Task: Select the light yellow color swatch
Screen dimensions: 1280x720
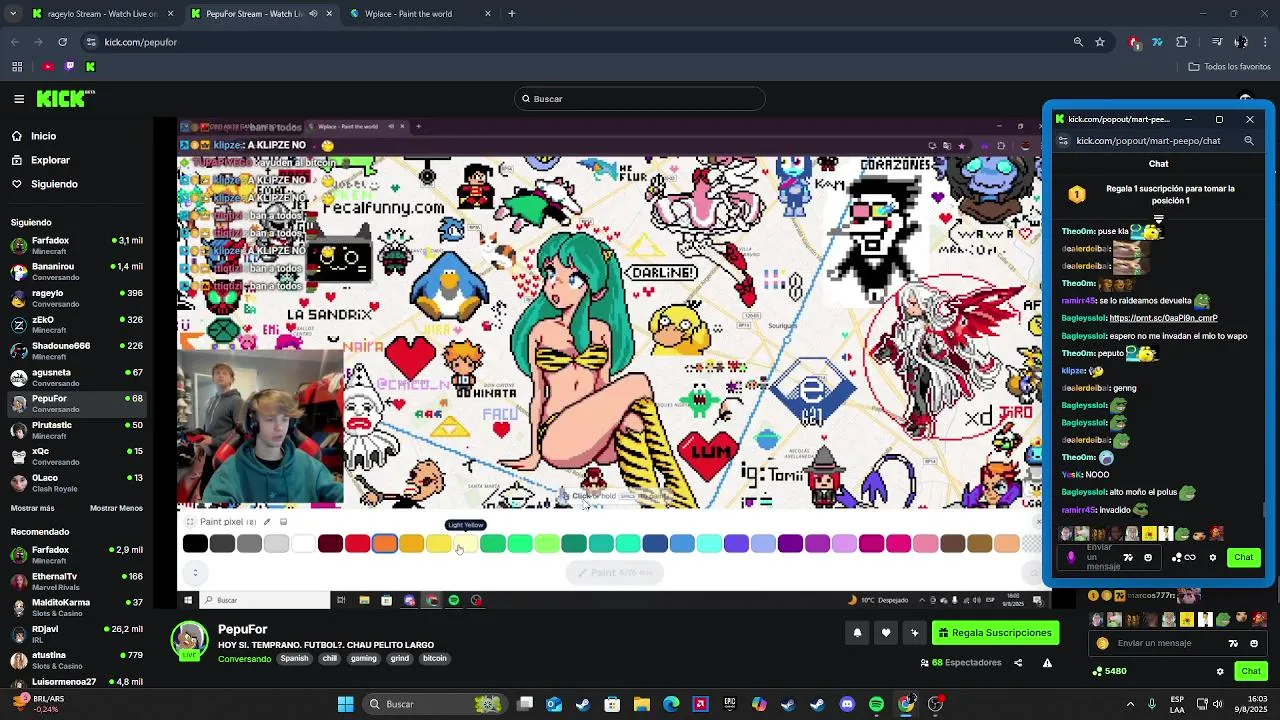Action: 465,543
